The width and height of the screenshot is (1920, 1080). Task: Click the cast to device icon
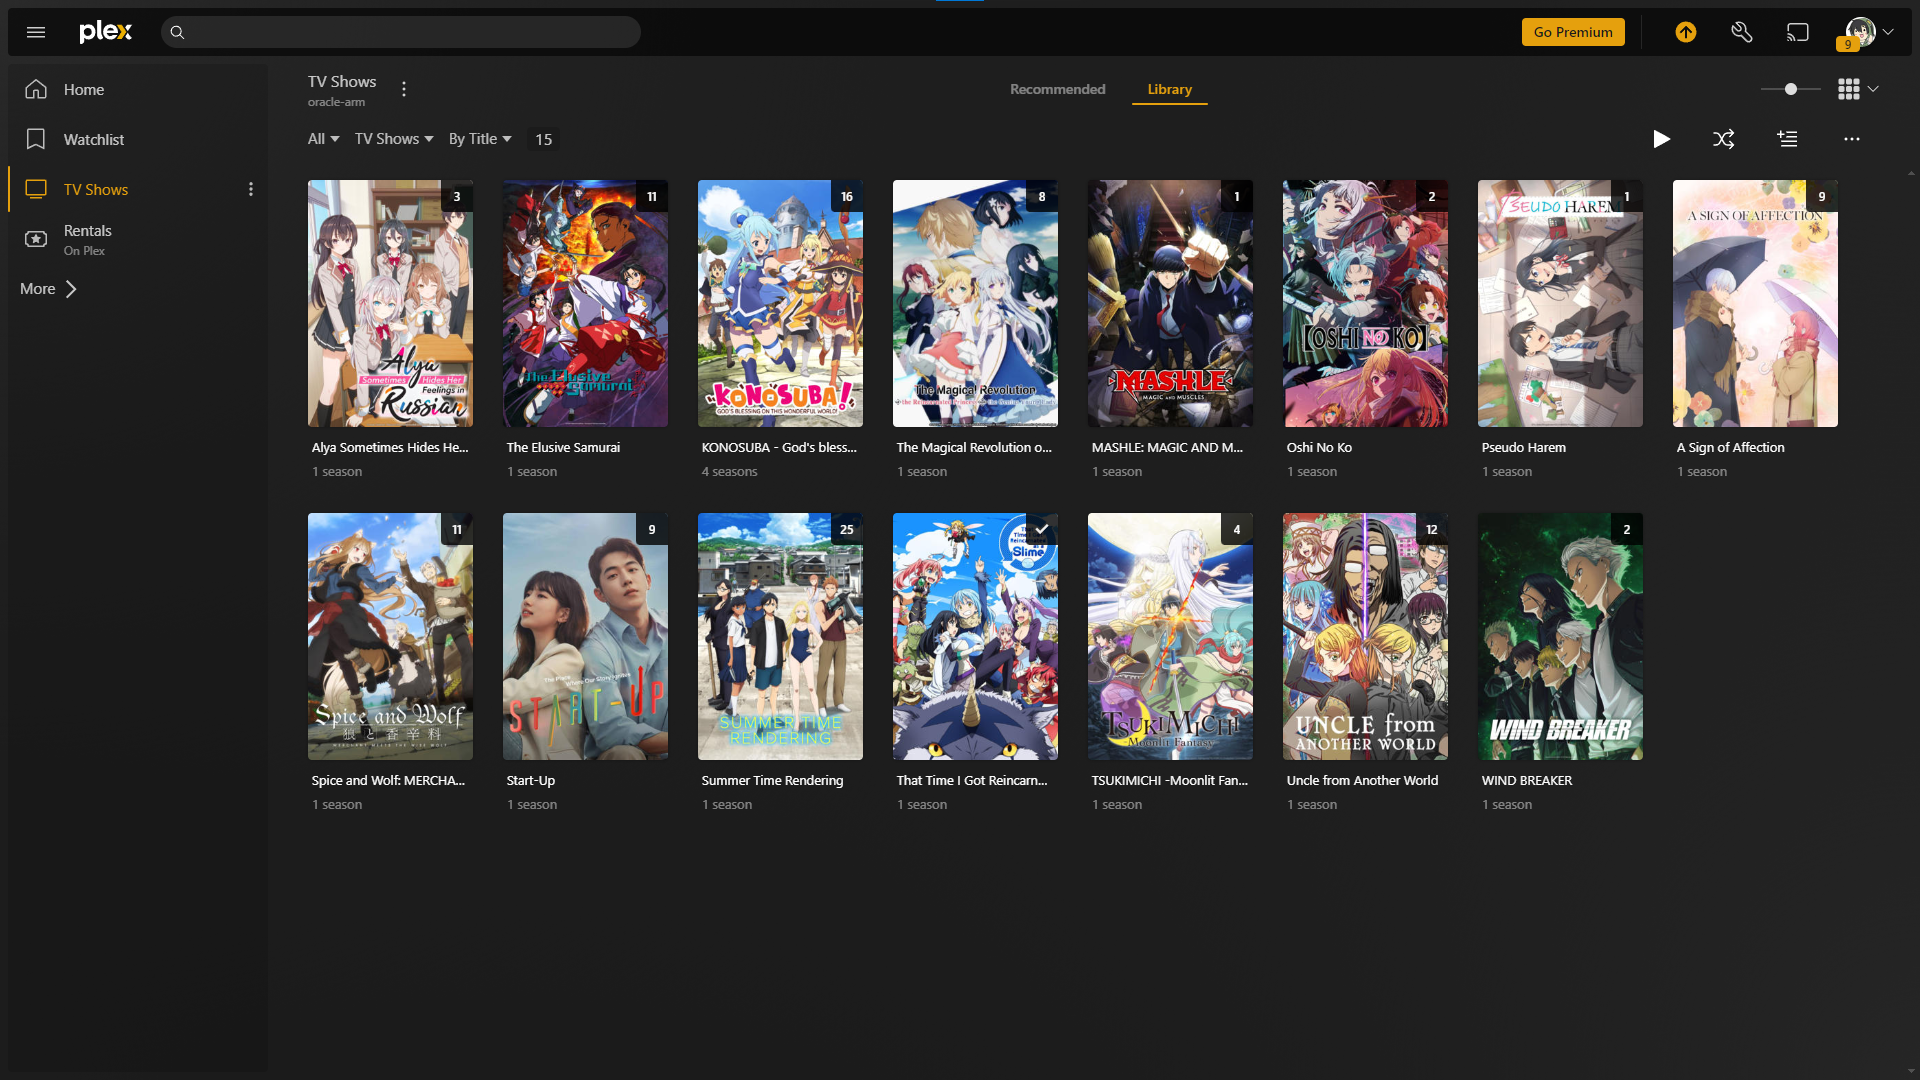click(1798, 32)
